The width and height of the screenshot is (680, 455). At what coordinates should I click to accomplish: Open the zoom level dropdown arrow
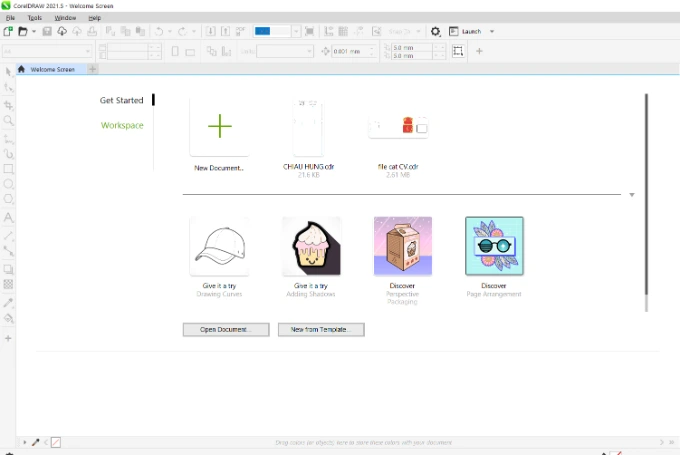(x=296, y=31)
